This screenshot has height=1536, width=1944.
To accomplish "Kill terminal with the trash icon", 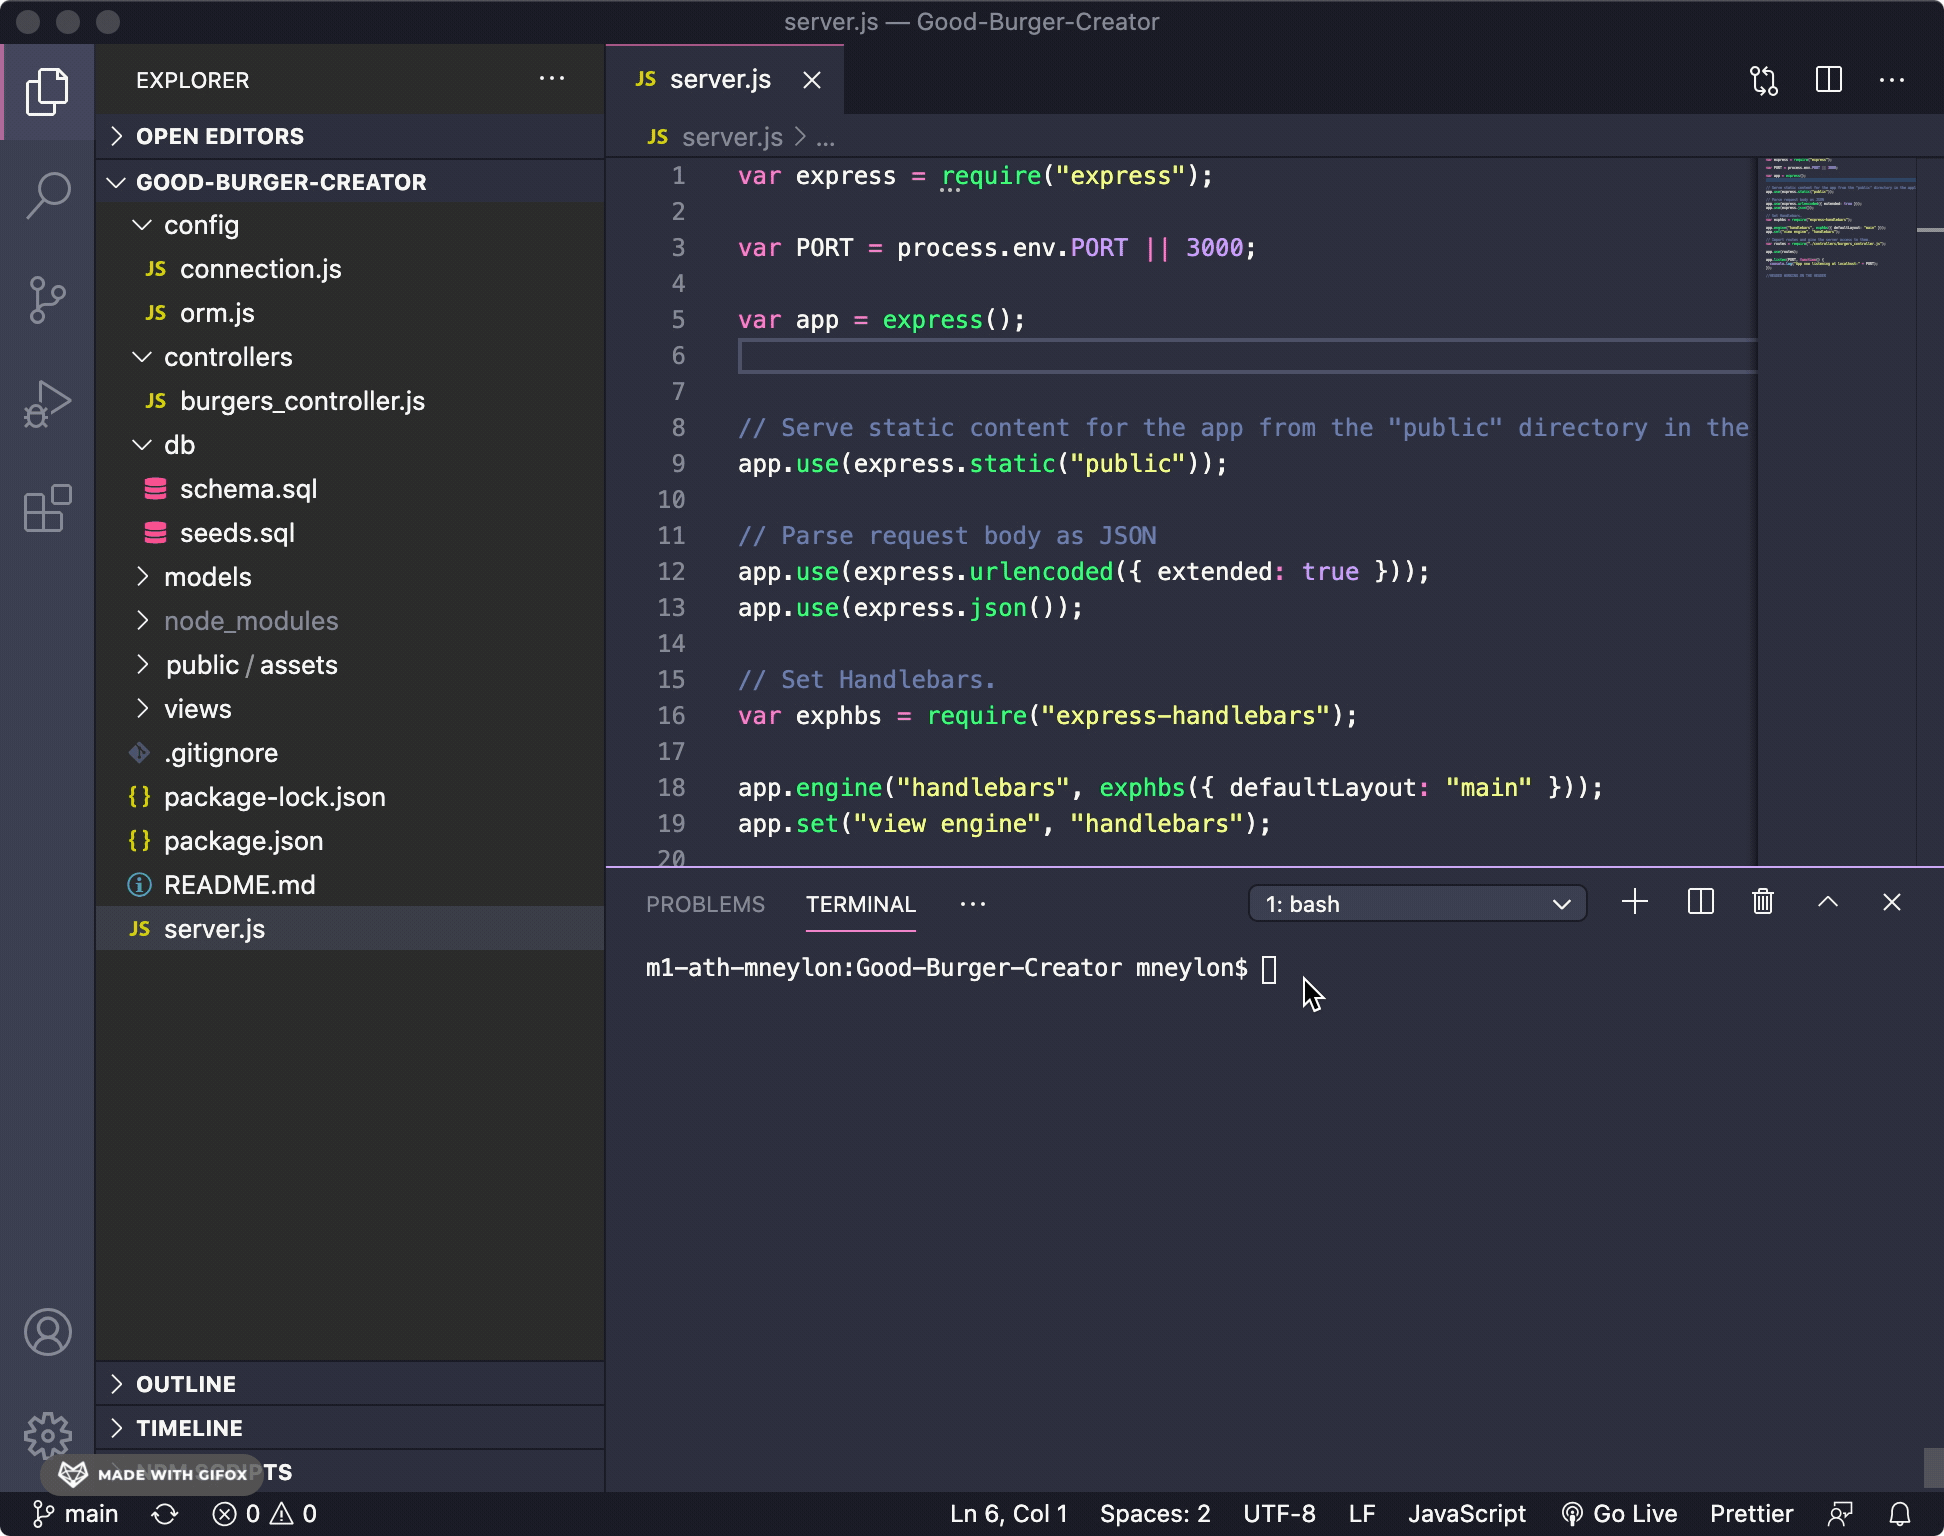I will (1763, 902).
